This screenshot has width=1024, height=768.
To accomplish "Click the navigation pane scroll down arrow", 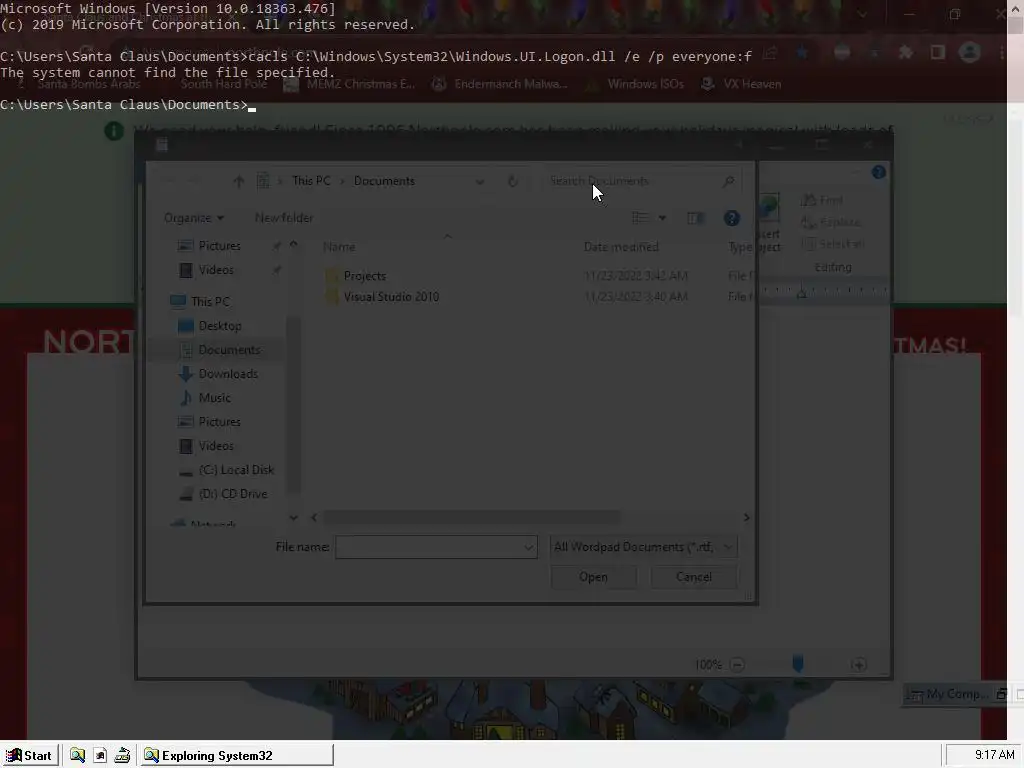I will [293, 517].
